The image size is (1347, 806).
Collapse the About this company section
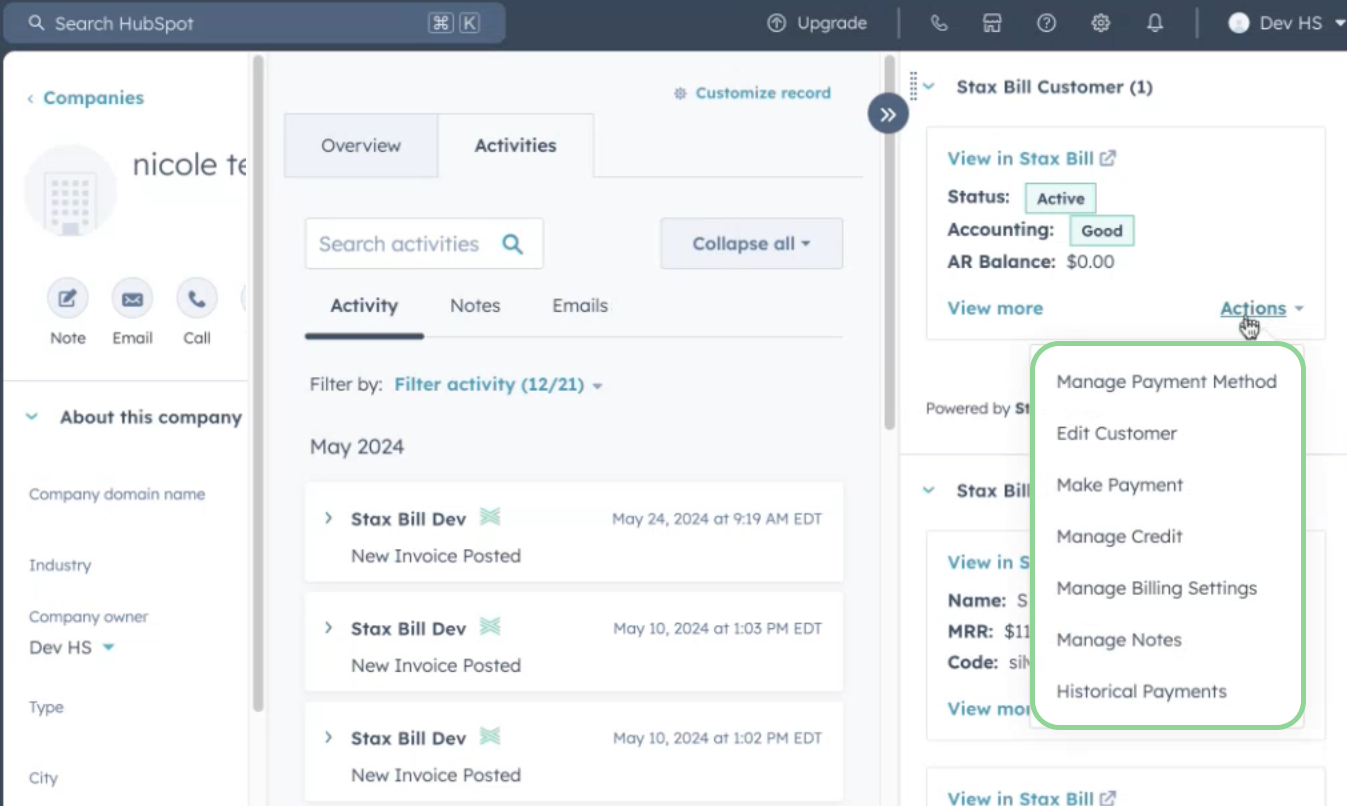[x=32, y=417]
